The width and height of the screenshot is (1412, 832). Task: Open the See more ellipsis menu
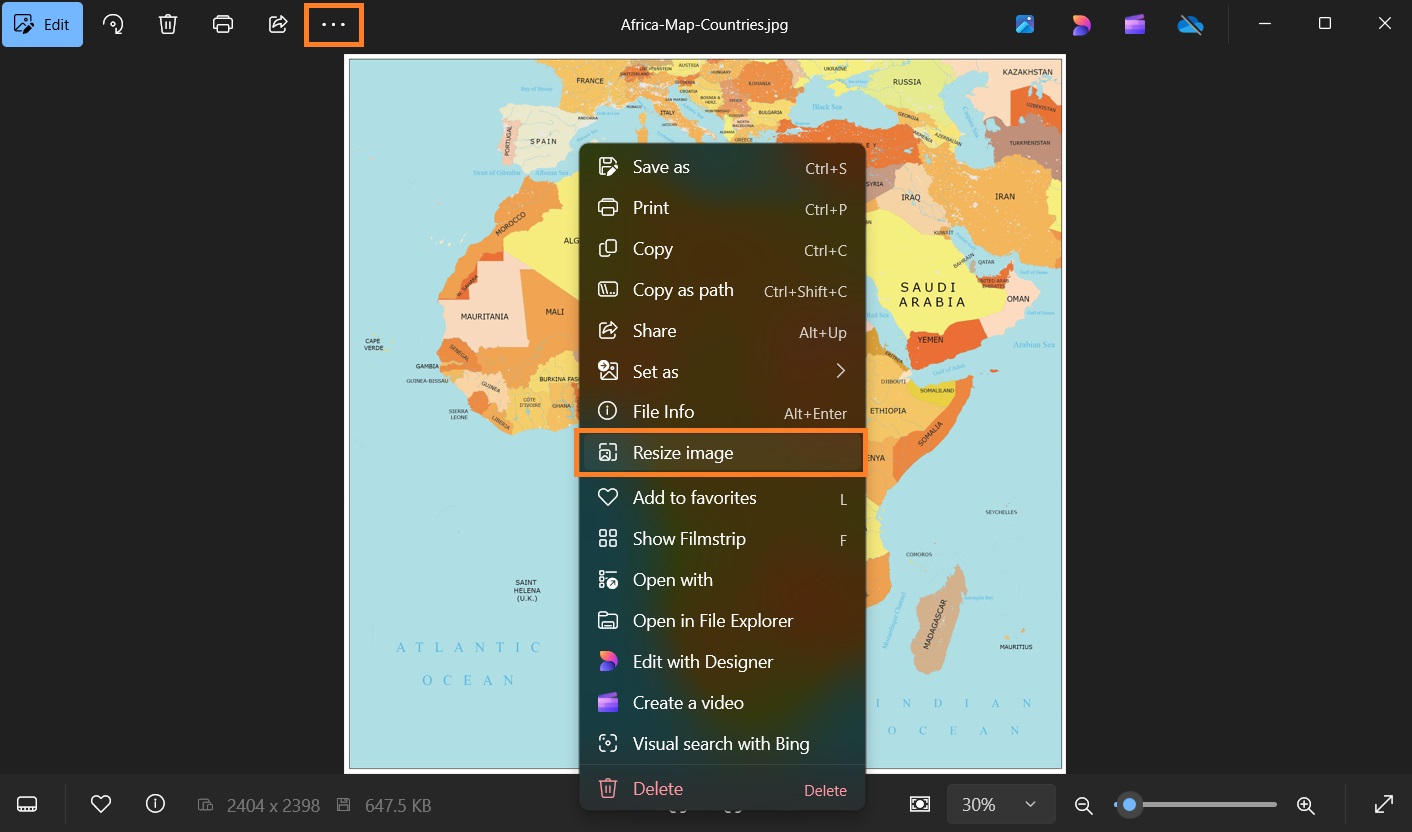click(333, 24)
